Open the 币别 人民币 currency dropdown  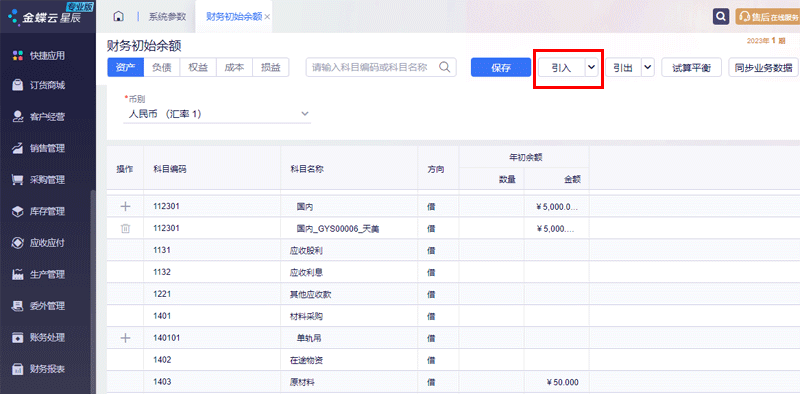pos(217,114)
